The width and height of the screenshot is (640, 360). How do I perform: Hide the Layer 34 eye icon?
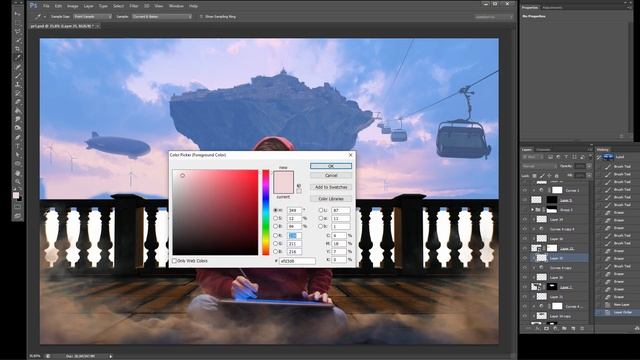(525, 220)
